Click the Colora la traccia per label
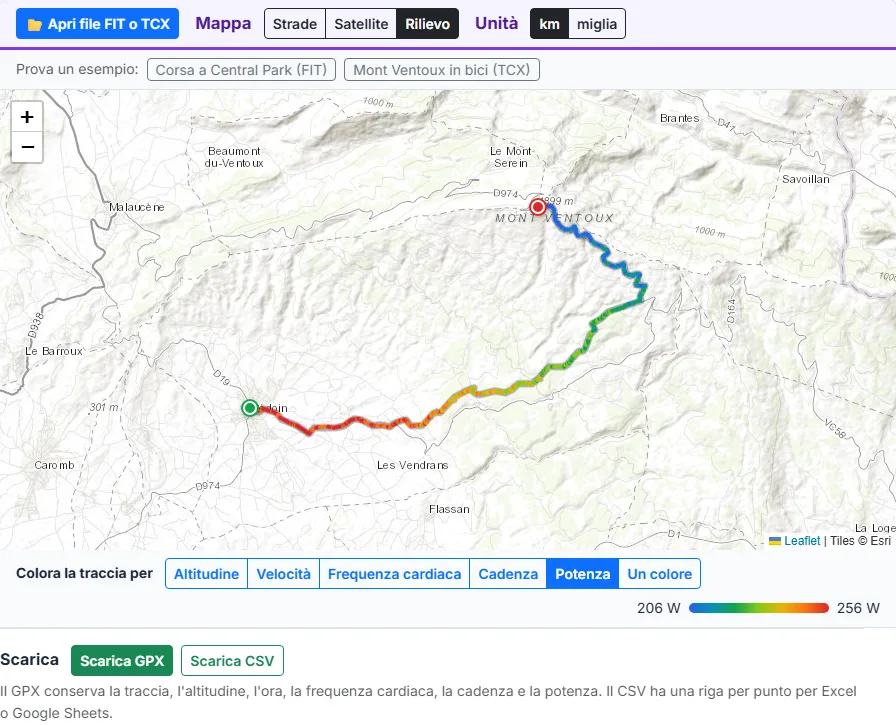896x725 pixels. pyautogui.click(x=85, y=573)
